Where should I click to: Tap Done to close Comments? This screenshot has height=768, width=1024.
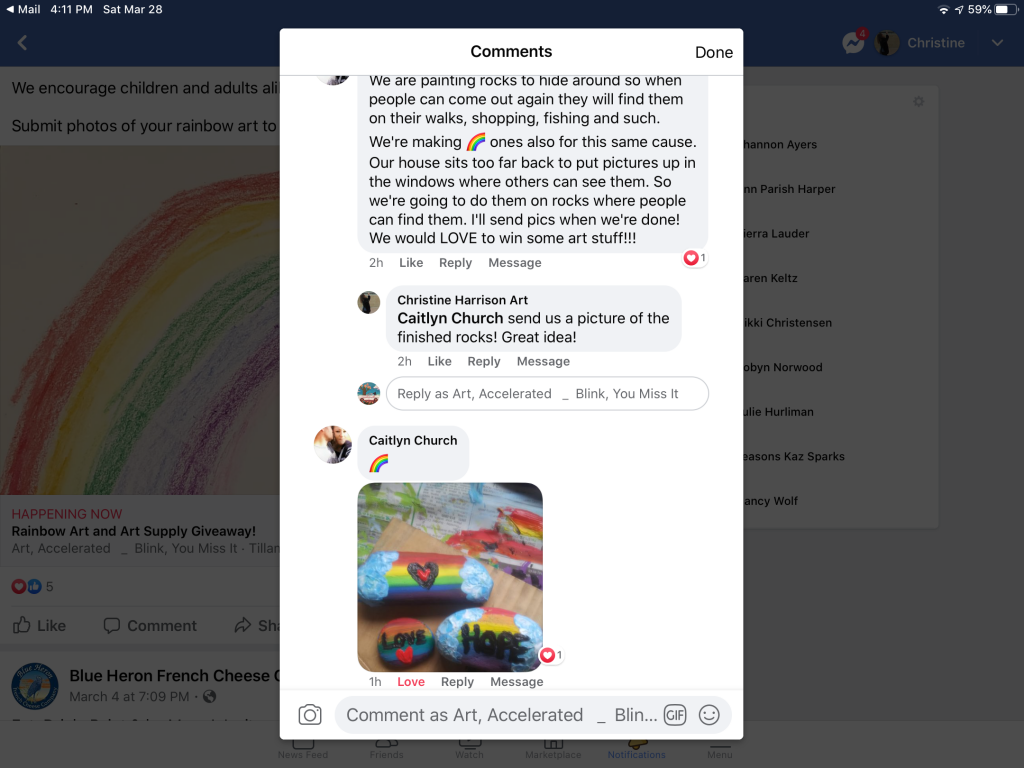pos(714,52)
